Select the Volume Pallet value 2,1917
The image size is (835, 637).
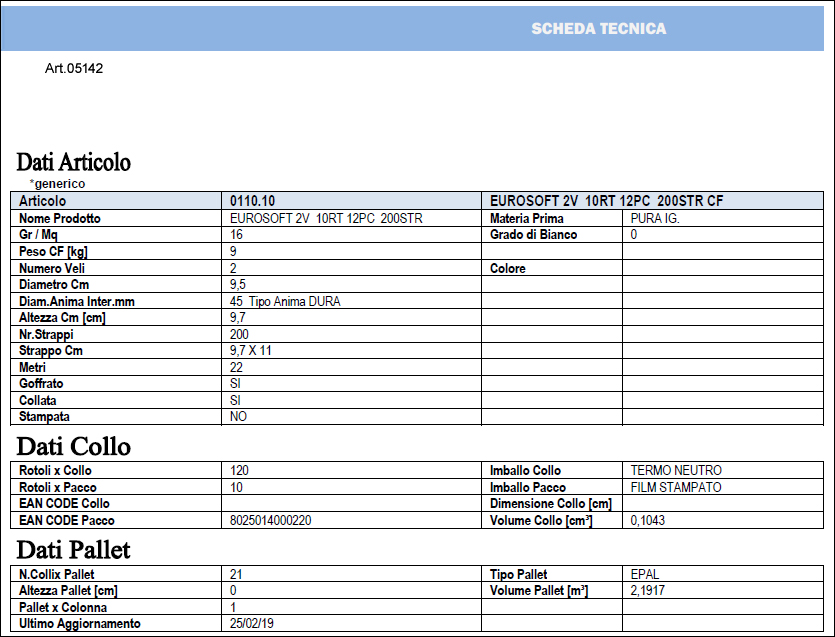pyautogui.click(x=648, y=590)
